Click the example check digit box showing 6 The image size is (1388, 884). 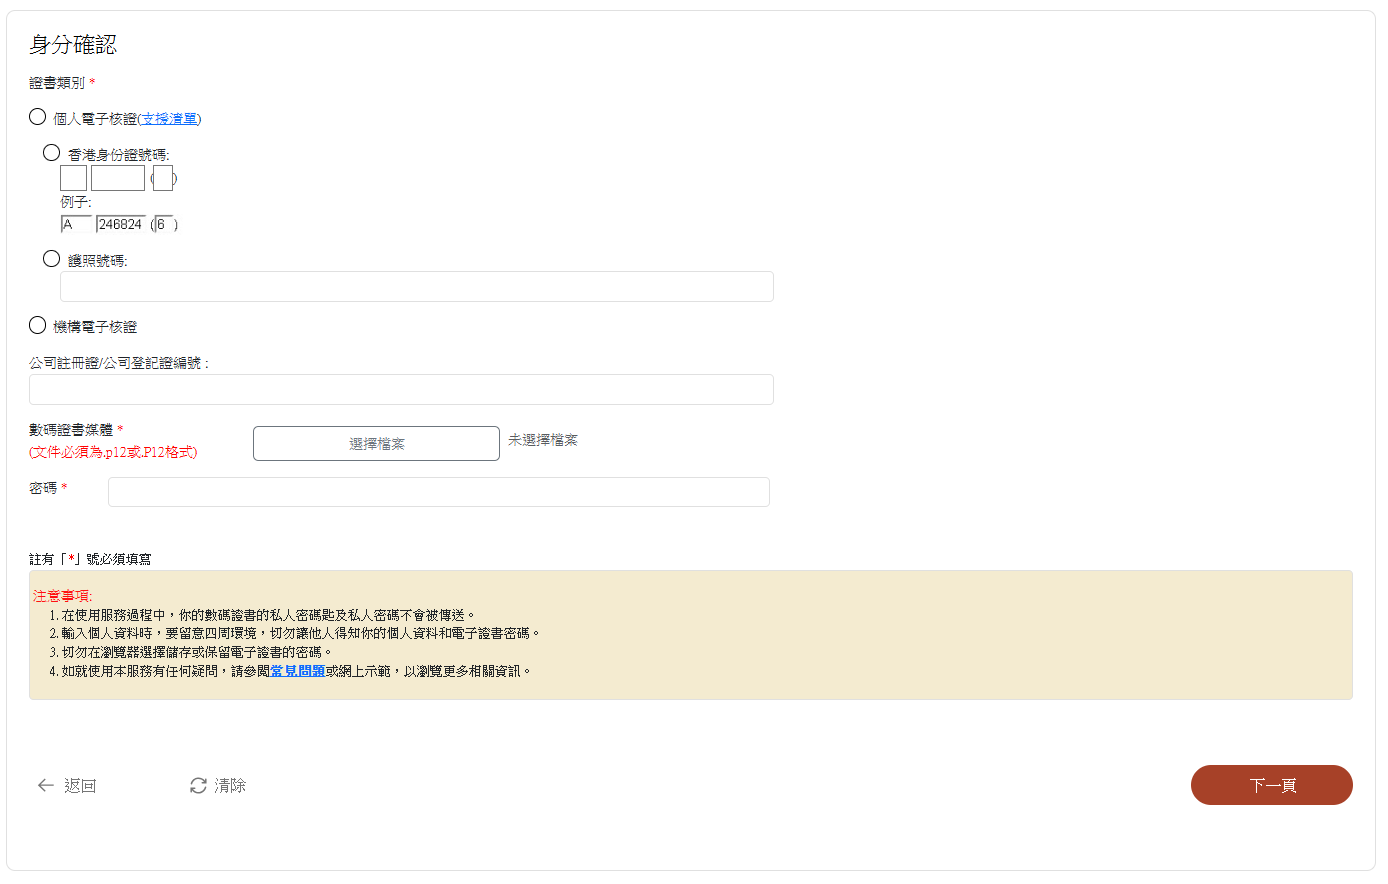click(x=163, y=225)
